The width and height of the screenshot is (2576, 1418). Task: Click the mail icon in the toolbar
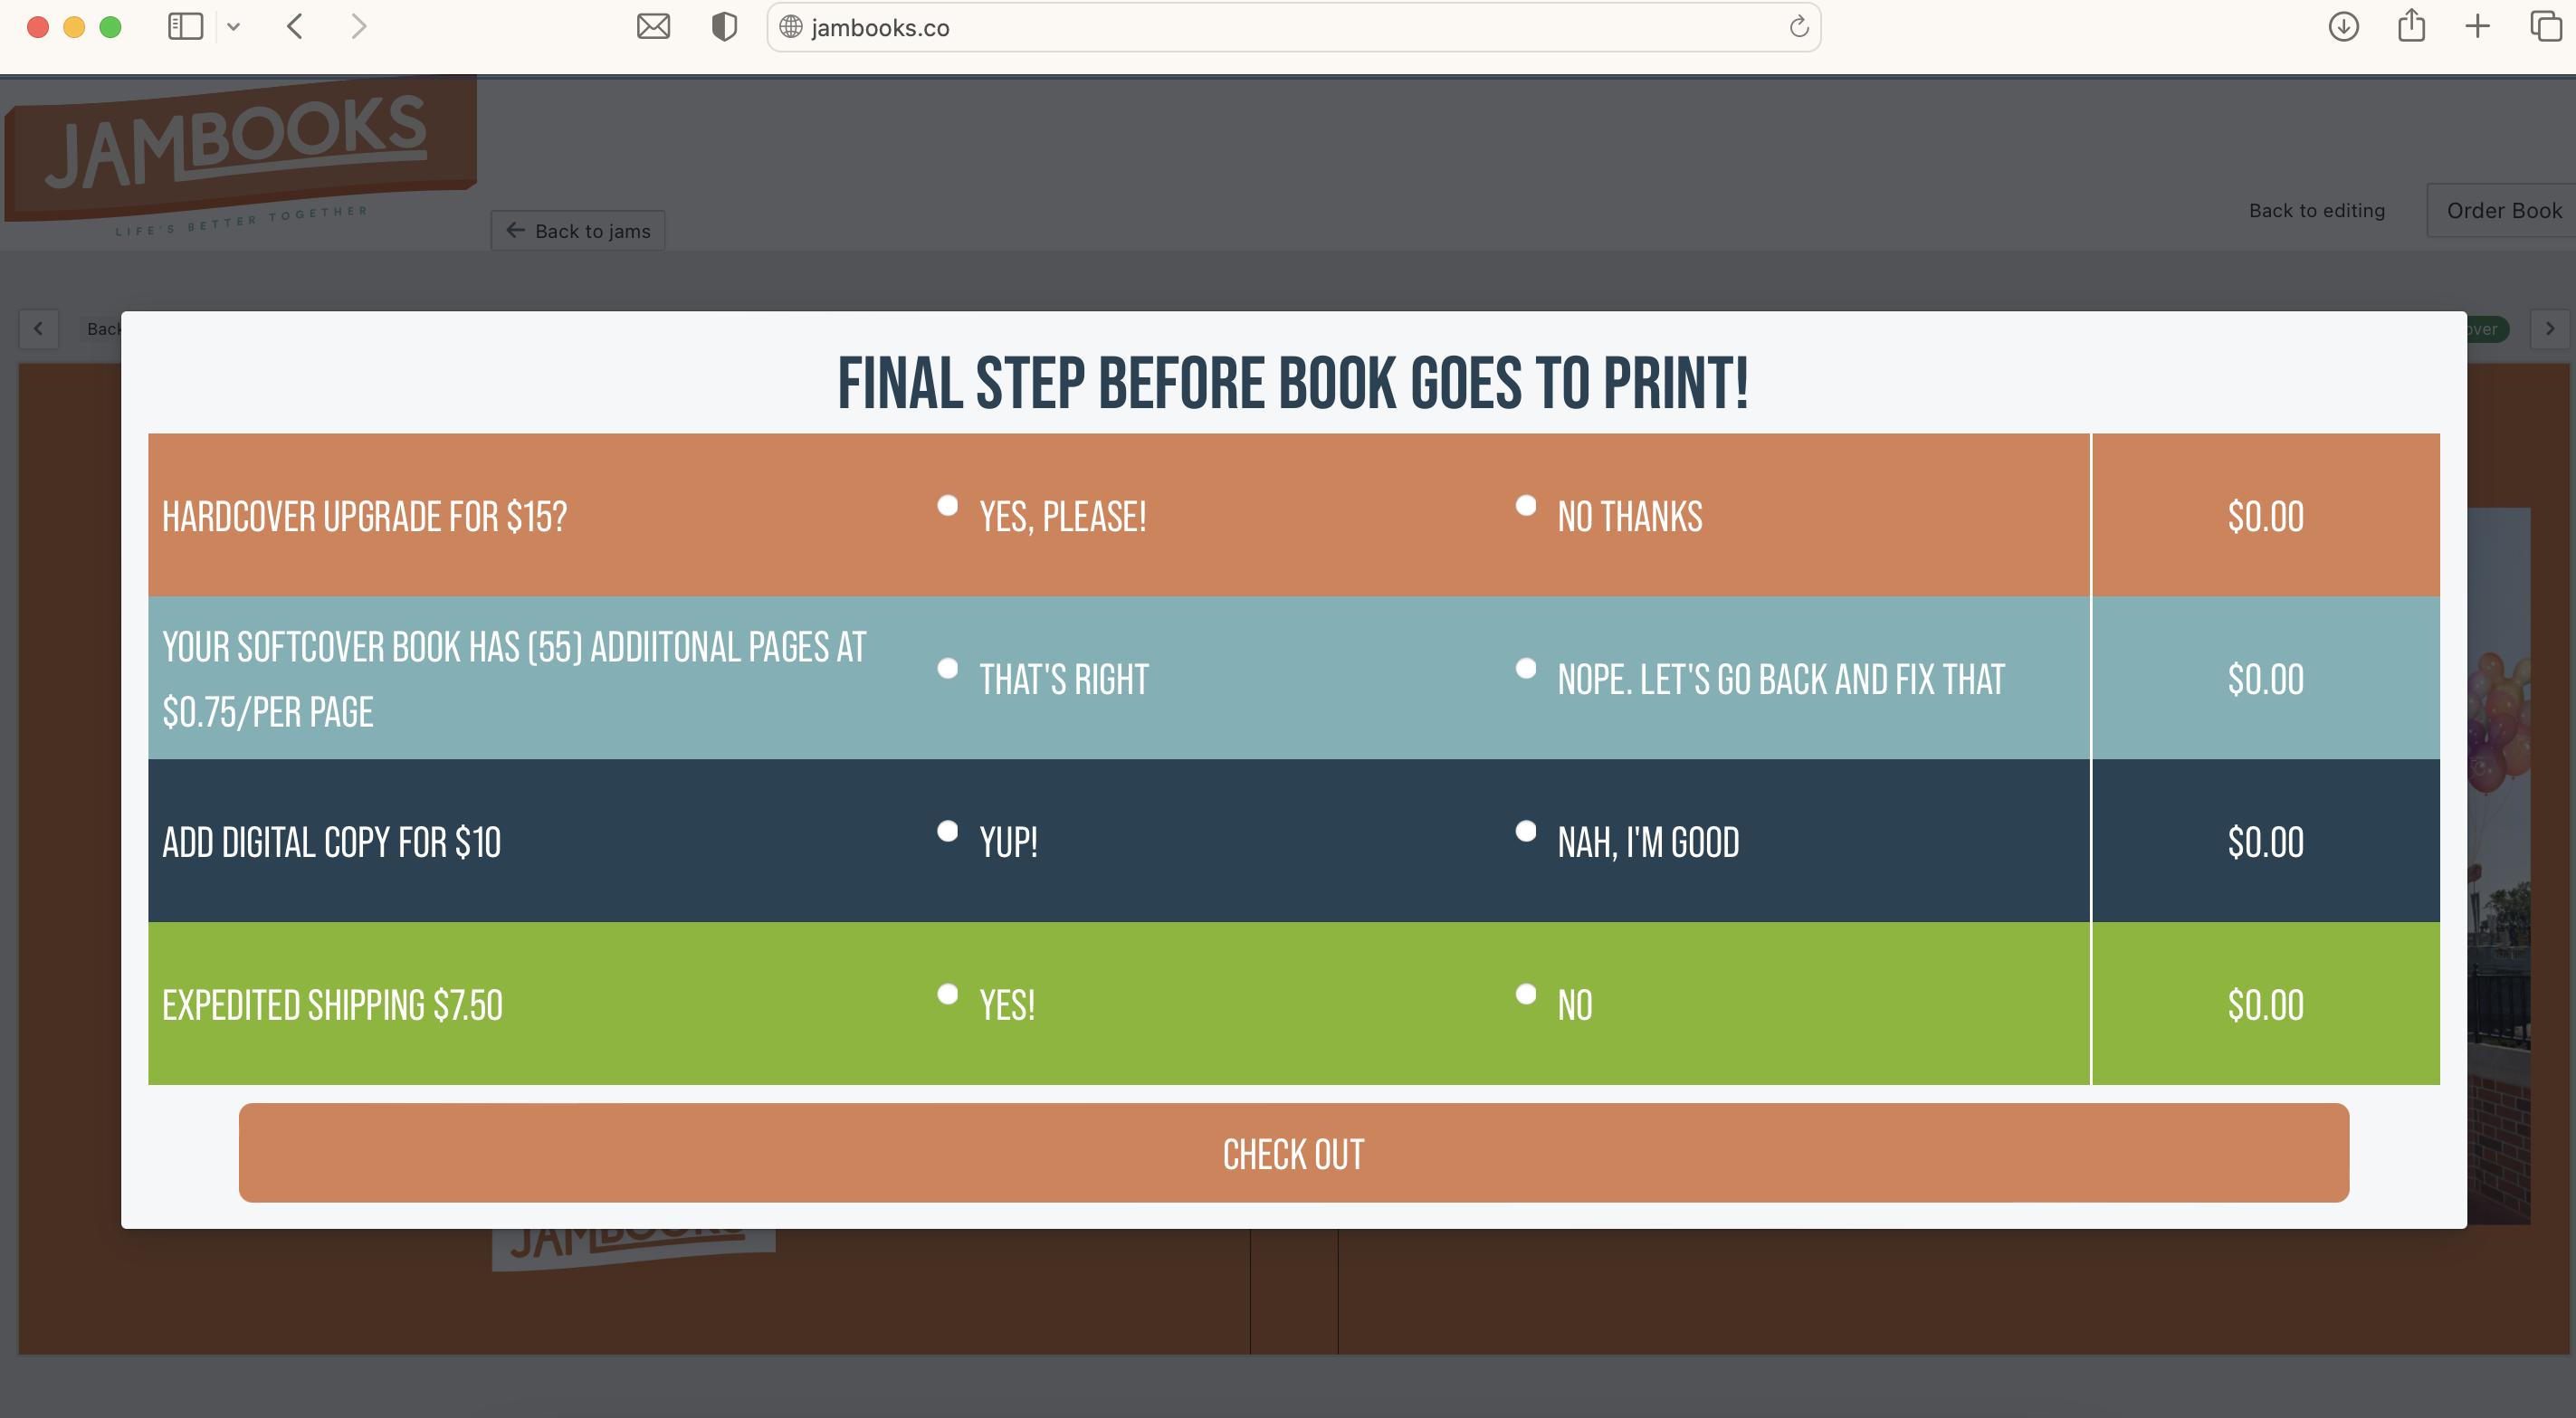tap(653, 26)
